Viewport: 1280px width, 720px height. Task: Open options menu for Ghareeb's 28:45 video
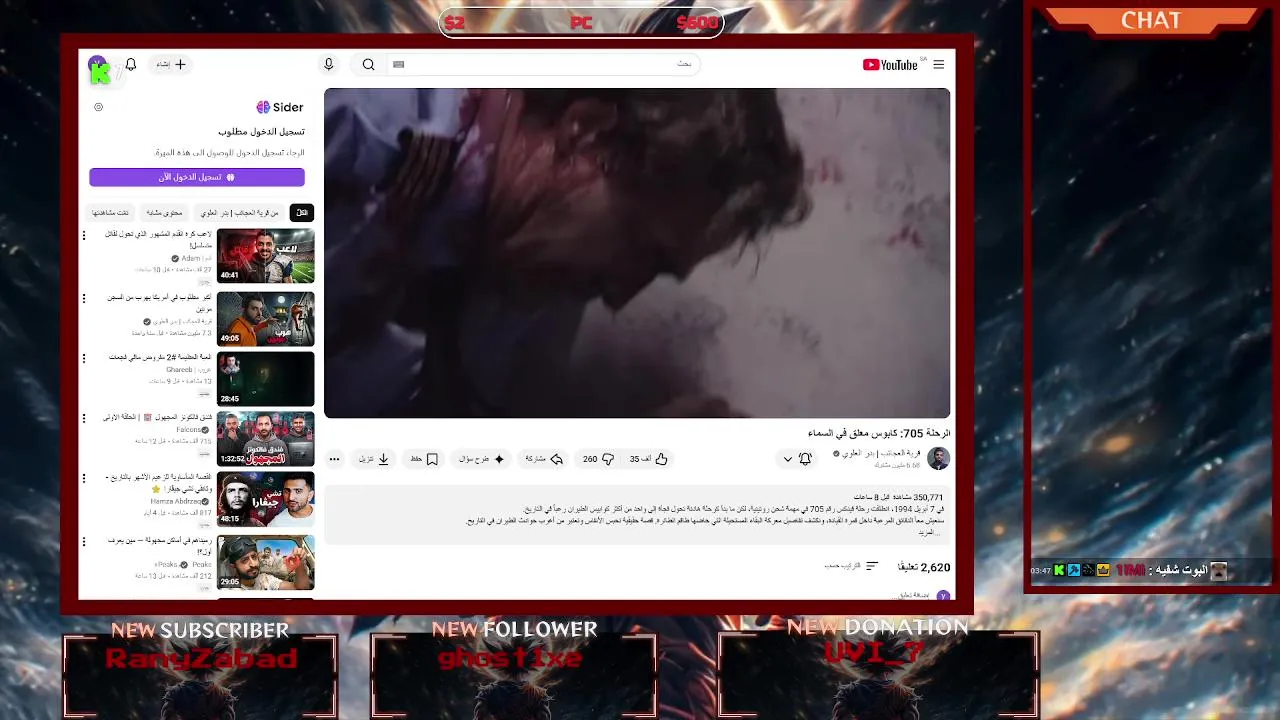pyautogui.click(x=84, y=358)
